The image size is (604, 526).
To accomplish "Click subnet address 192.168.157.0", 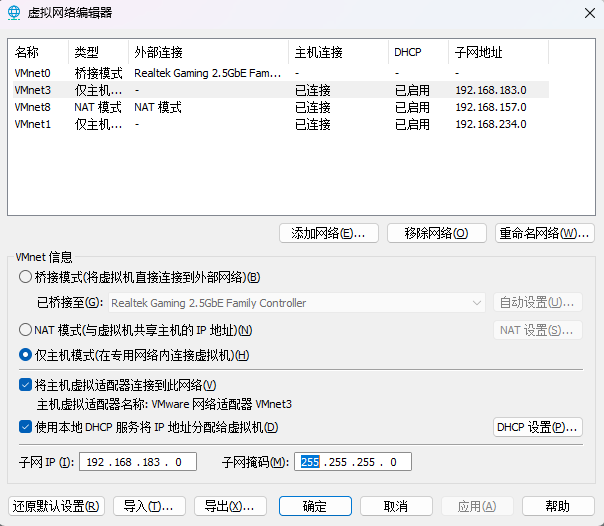I will [491, 107].
